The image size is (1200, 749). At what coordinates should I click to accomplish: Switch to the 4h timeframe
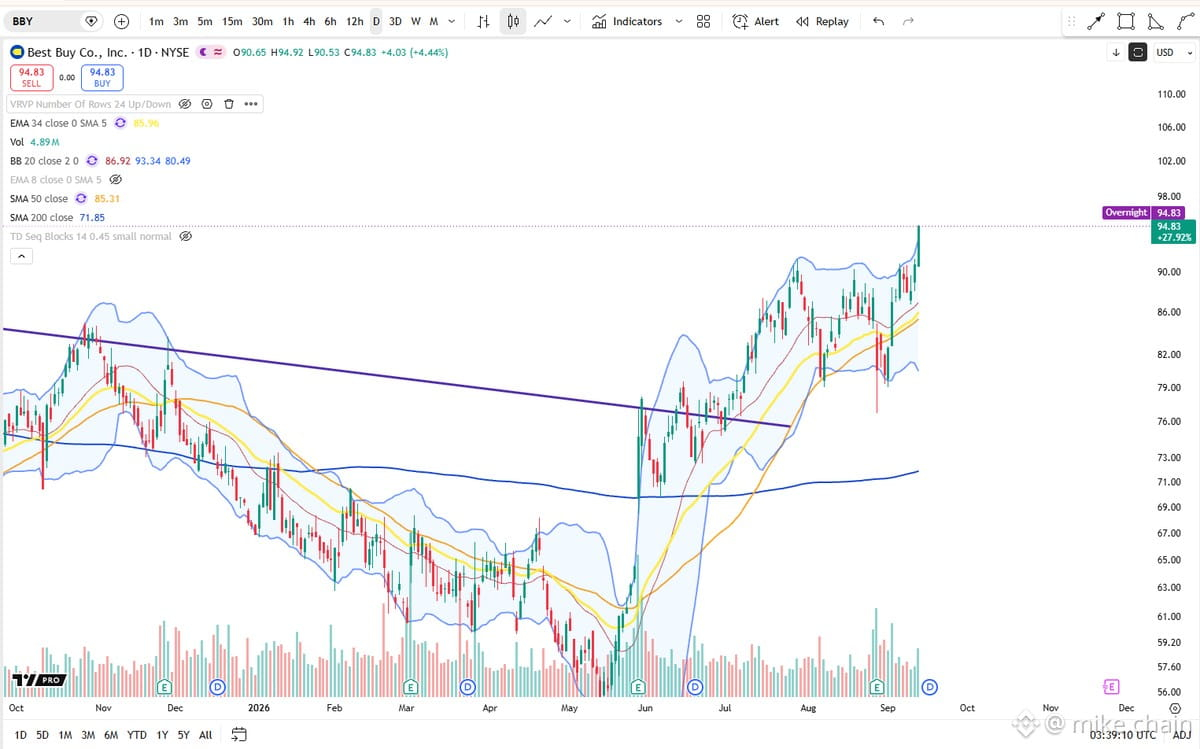[309, 21]
